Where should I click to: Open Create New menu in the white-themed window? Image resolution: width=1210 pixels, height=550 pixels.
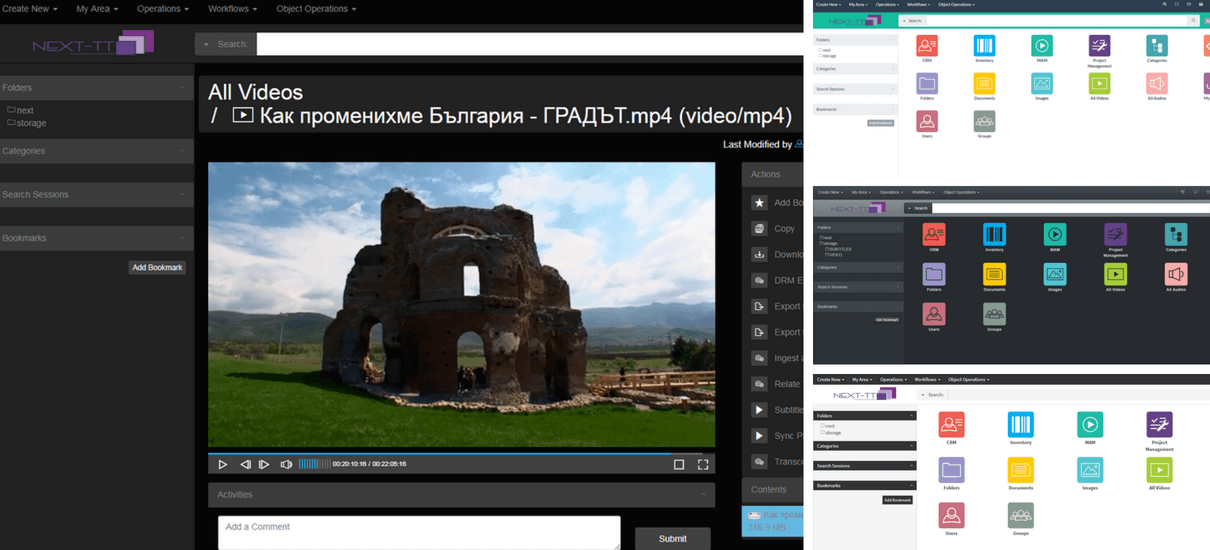(830, 379)
